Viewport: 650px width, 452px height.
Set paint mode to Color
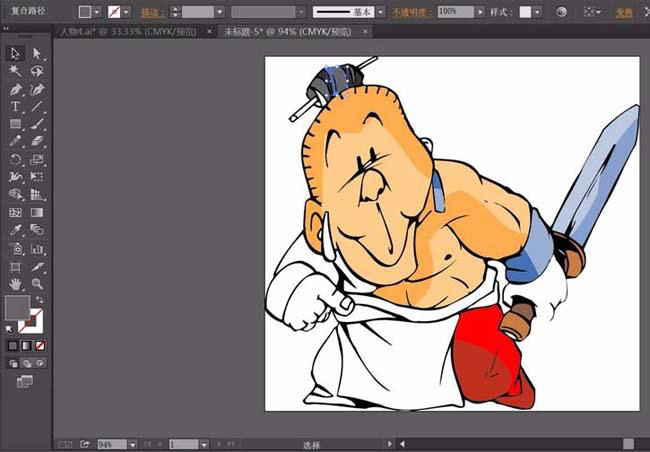13,345
